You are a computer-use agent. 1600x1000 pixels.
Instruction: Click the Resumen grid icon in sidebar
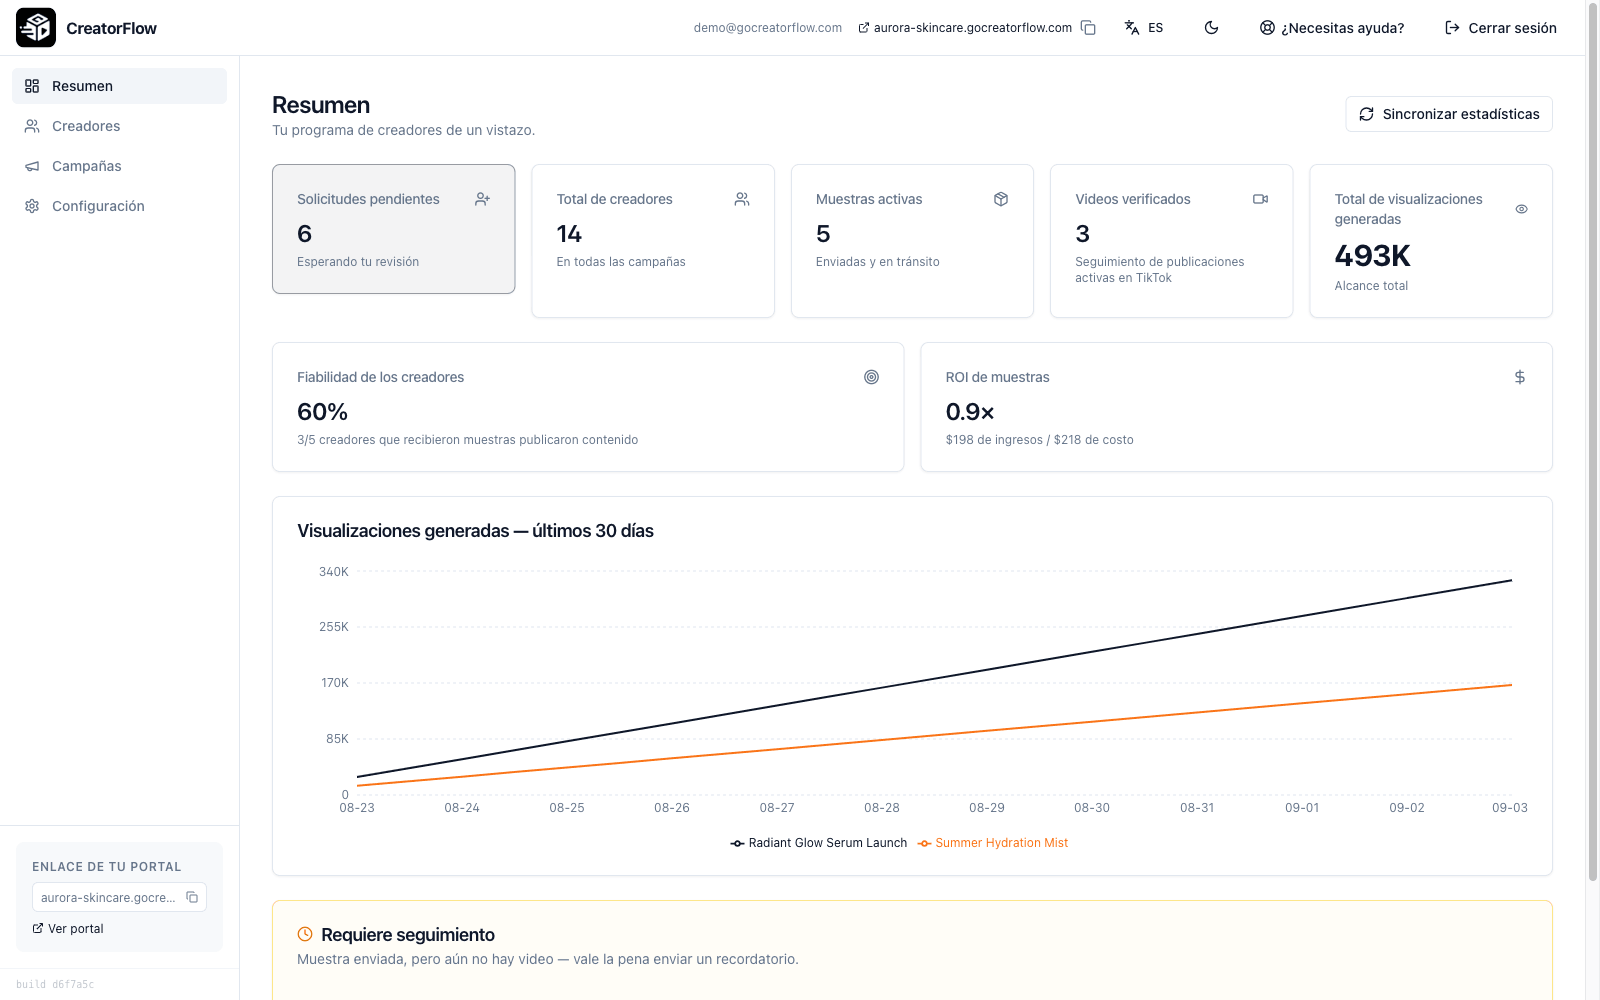pos(32,86)
